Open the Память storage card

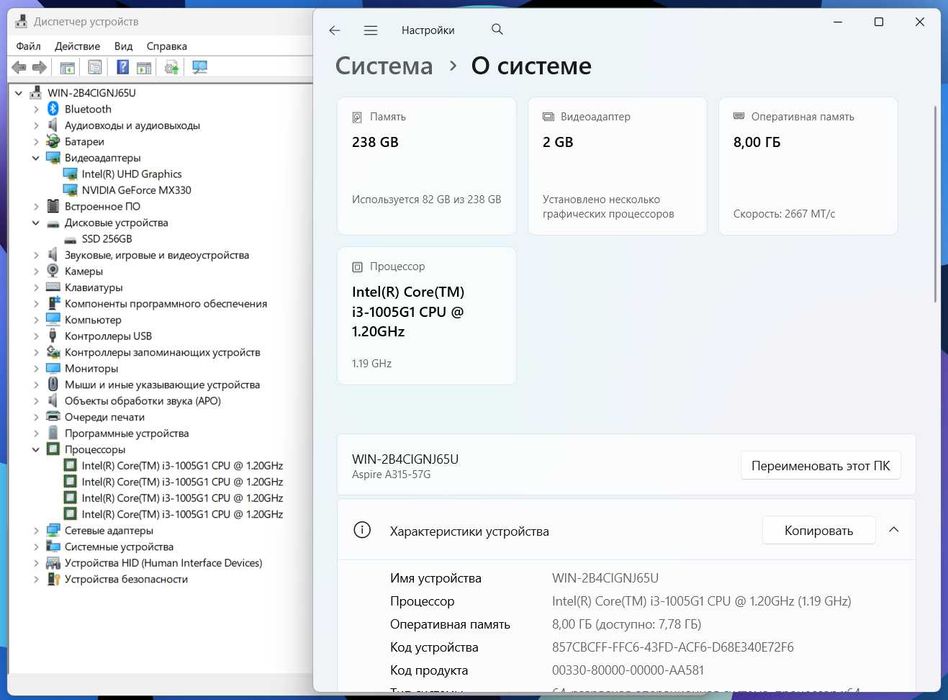point(427,166)
